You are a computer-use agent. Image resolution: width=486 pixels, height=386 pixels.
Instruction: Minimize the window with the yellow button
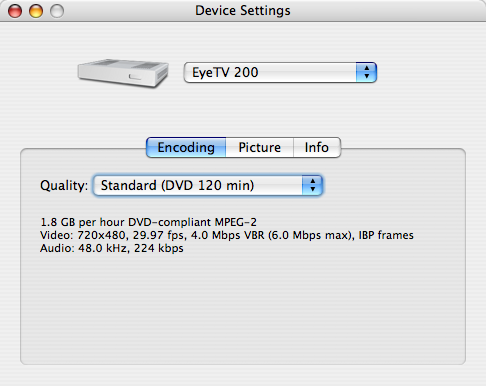coord(36,11)
